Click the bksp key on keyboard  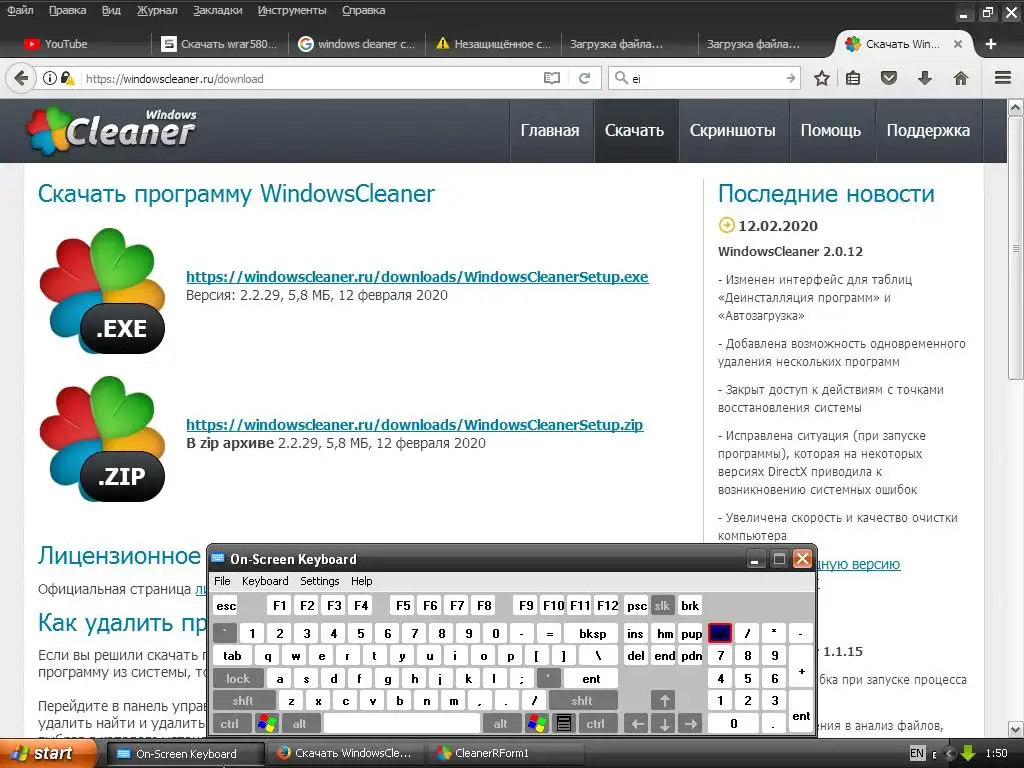(593, 633)
